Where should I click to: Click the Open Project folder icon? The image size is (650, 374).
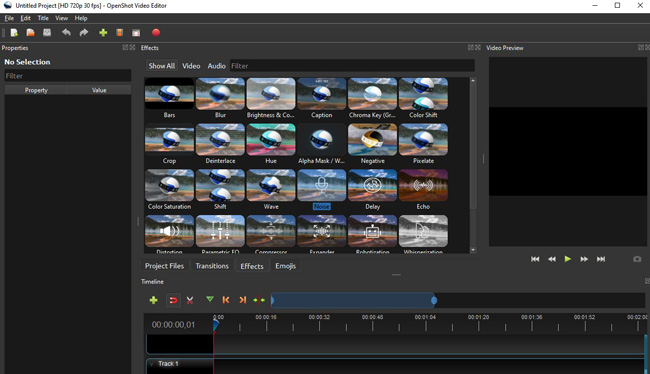30,33
